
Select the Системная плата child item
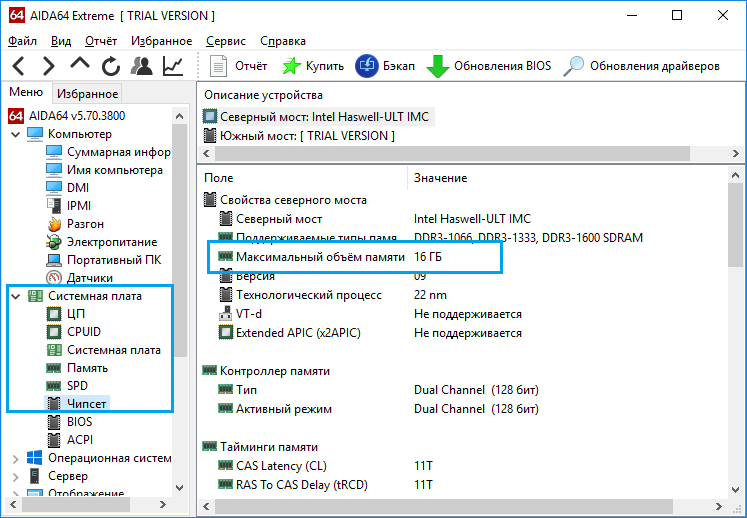(x=103, y=350)
